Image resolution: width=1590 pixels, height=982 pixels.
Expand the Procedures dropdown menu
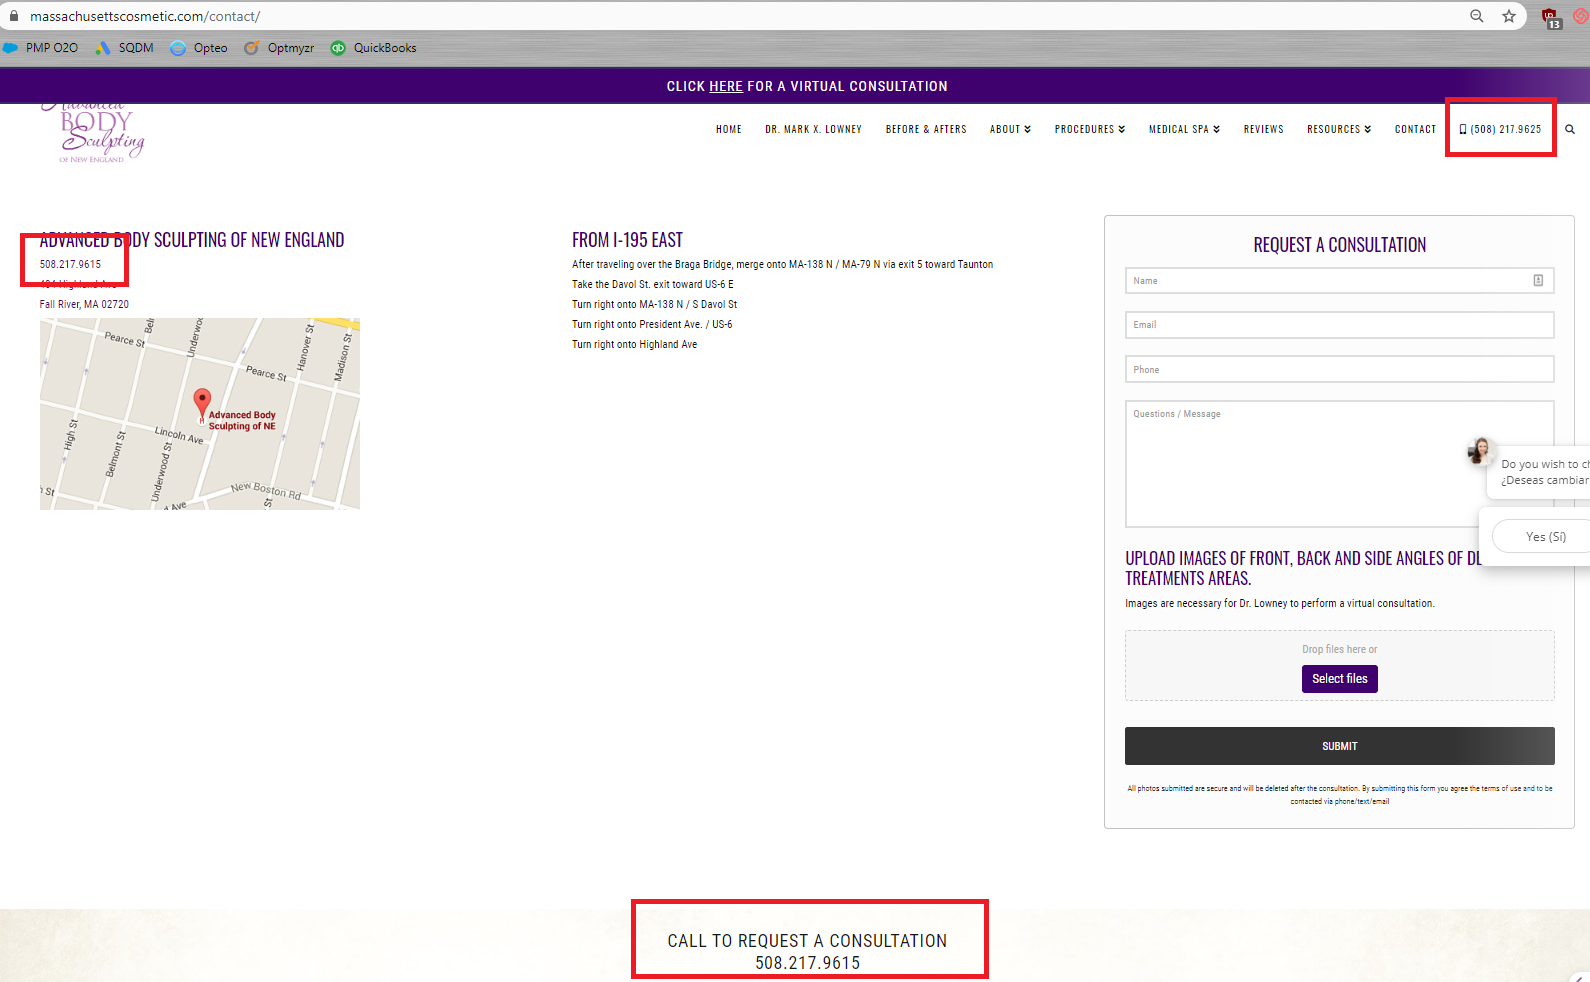1090,129
